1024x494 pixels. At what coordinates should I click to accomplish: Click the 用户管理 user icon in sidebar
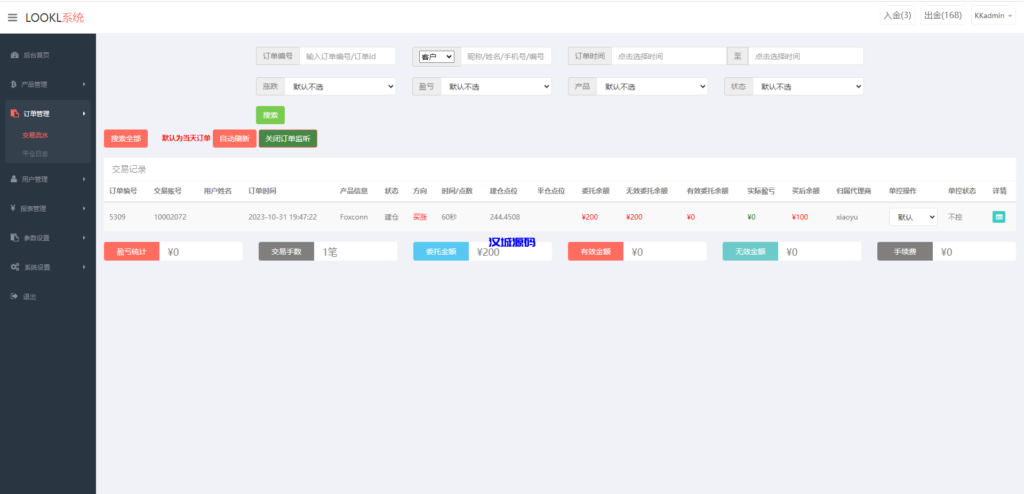coord(13,179)
